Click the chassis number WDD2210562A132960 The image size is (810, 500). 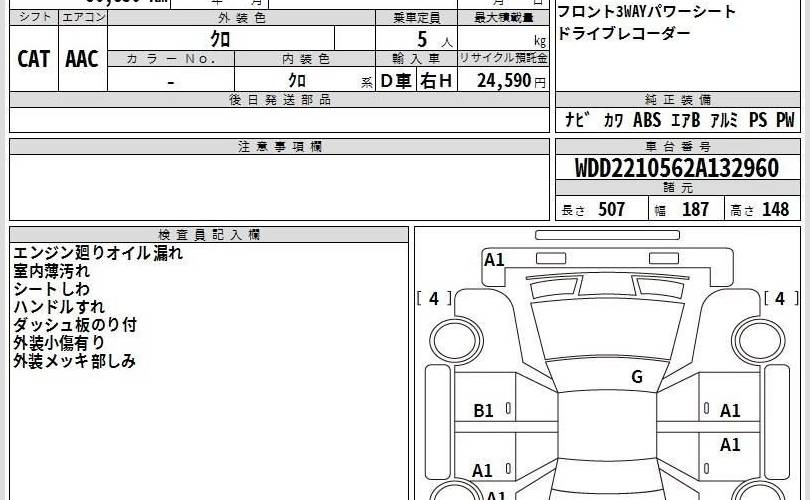[x=677, y=167]
